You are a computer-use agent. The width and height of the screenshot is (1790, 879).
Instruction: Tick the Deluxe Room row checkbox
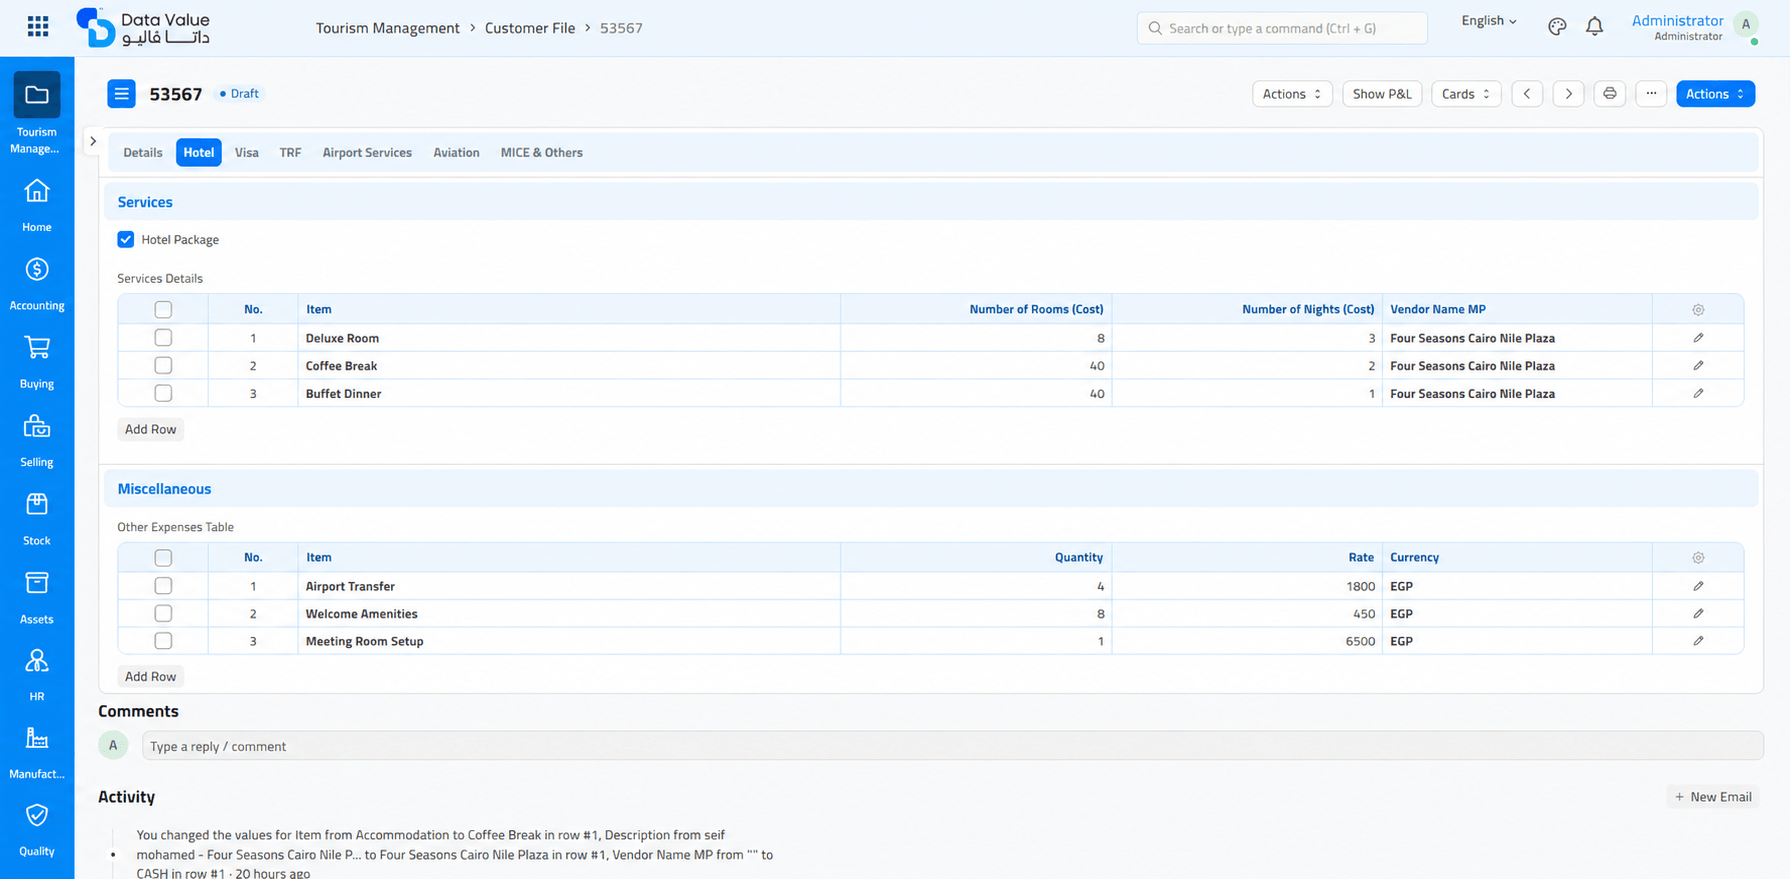163,338
